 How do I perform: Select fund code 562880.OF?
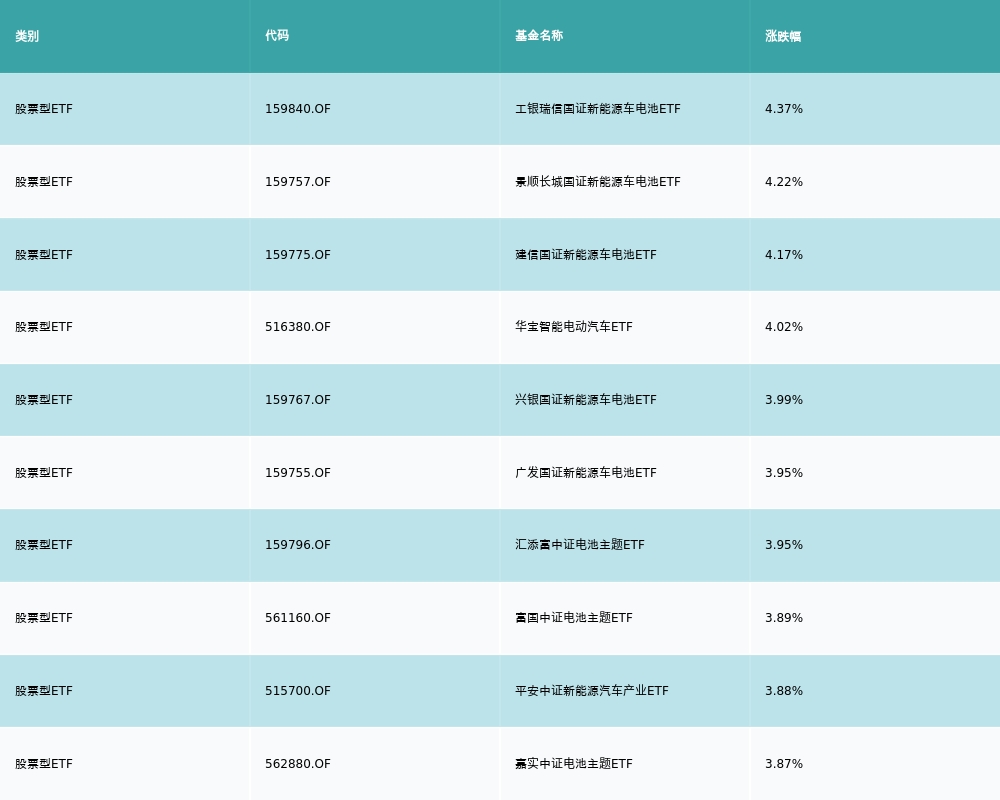(298, 764)
